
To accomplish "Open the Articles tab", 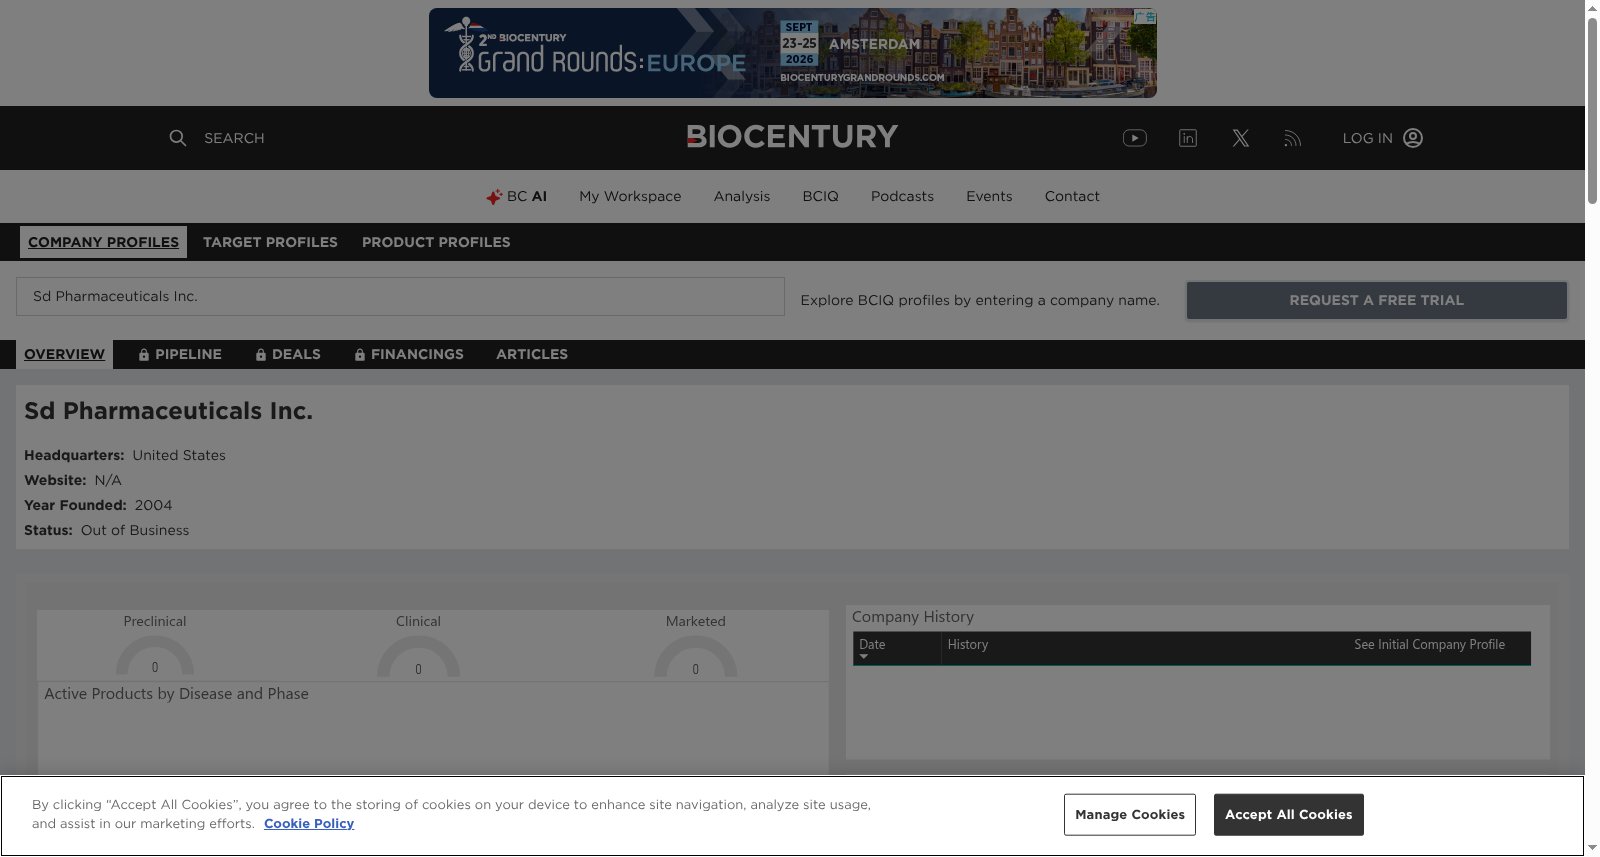I will click(532, 355).
